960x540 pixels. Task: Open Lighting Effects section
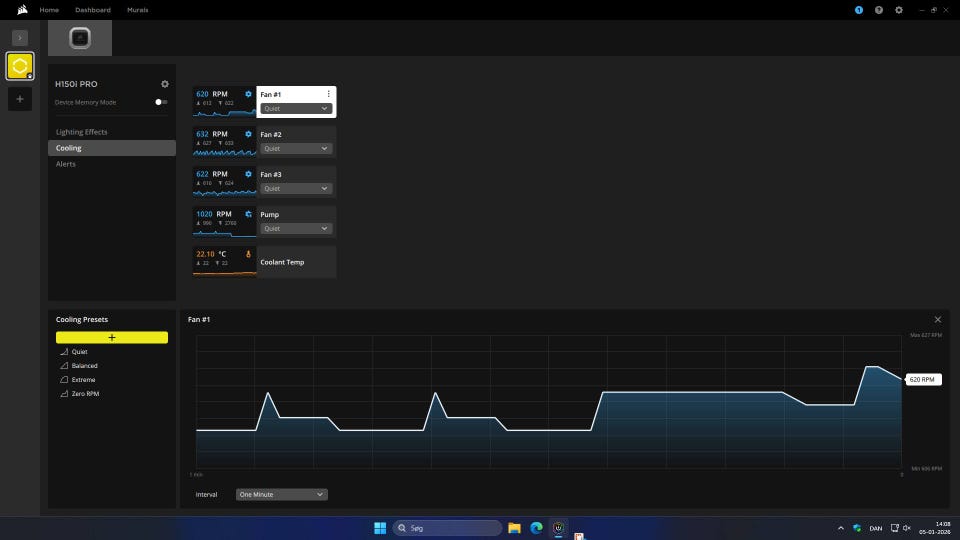click(81, 132)
